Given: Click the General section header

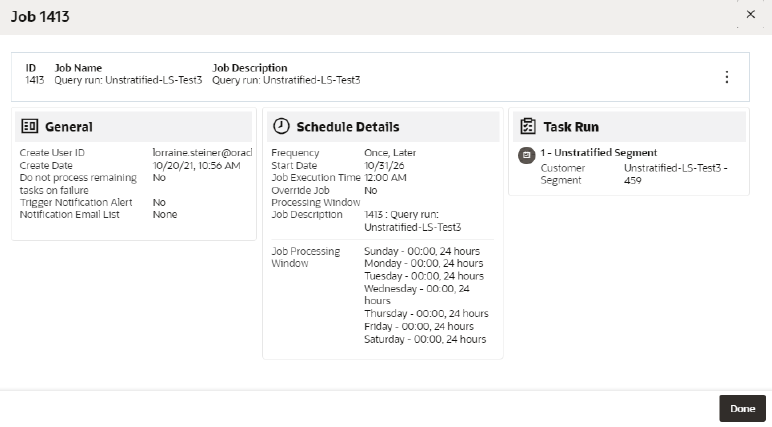Looking at the screenshot, I should pyautogui.click(x=133, y=127).
